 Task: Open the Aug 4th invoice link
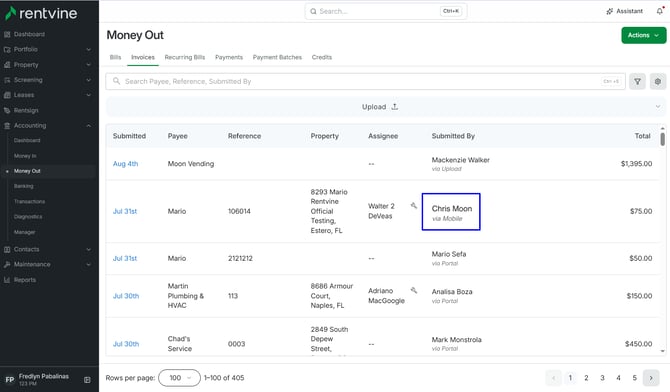pos(125,164)
